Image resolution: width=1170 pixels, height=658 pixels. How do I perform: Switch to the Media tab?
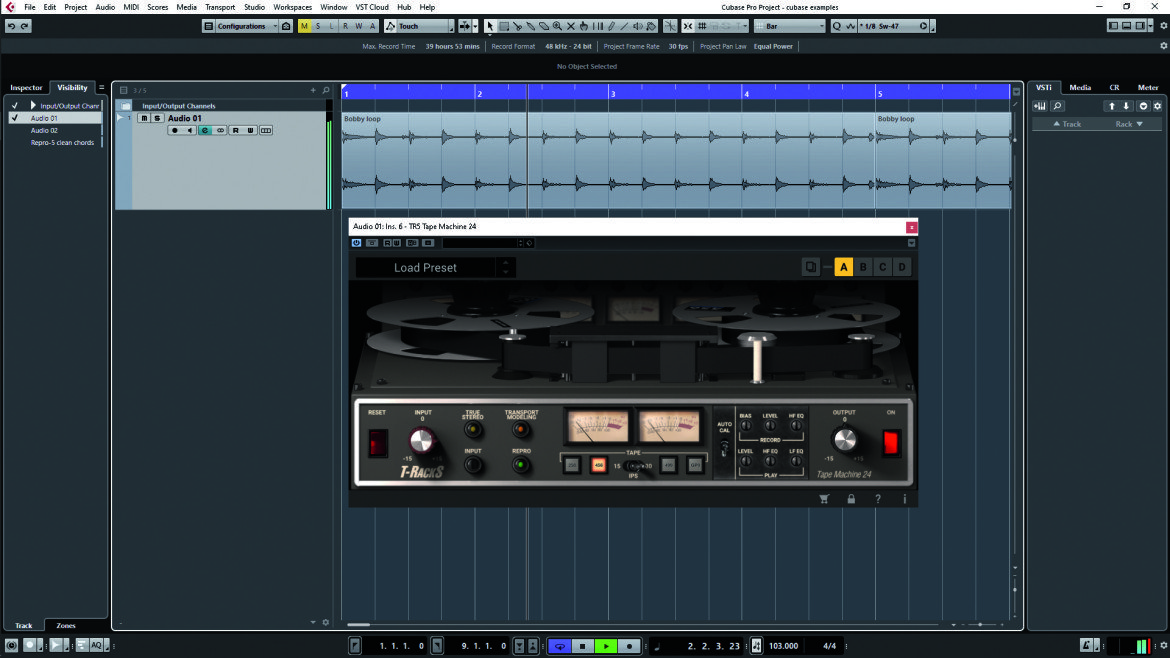[x=1080, y=87]
